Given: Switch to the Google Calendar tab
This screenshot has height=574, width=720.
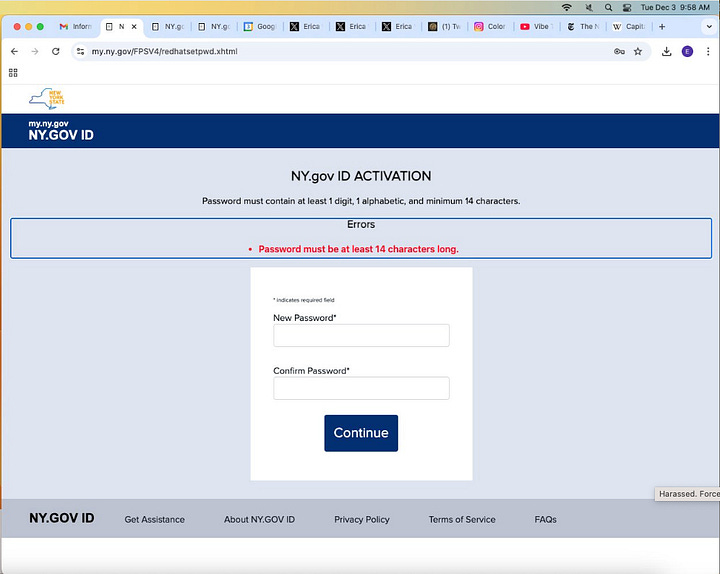Looking at the screenshot, I should [x=260, y=27].
